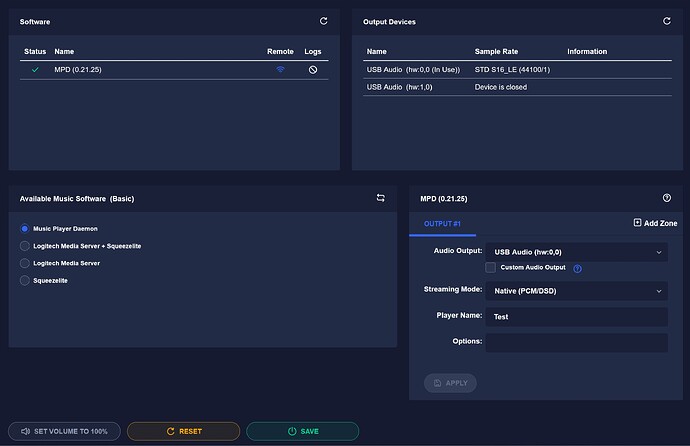Click the MPD green status checkmark
Image resolution: width=690 pixels, height=446 pixels.
(35, 69)
